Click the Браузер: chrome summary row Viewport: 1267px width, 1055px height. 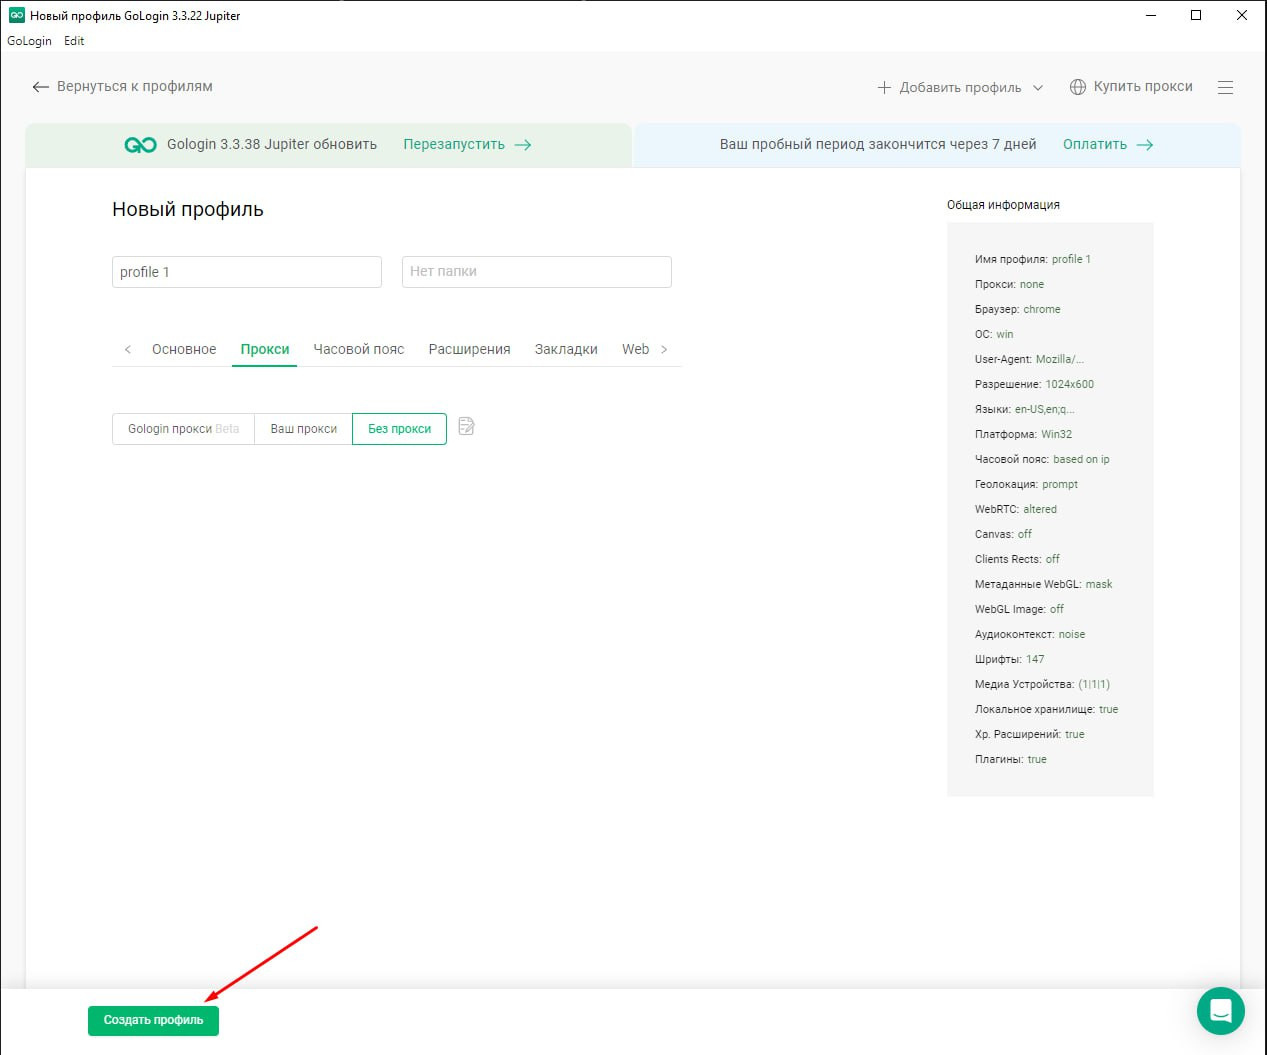pyautogui.click(x=1018, y=309)
